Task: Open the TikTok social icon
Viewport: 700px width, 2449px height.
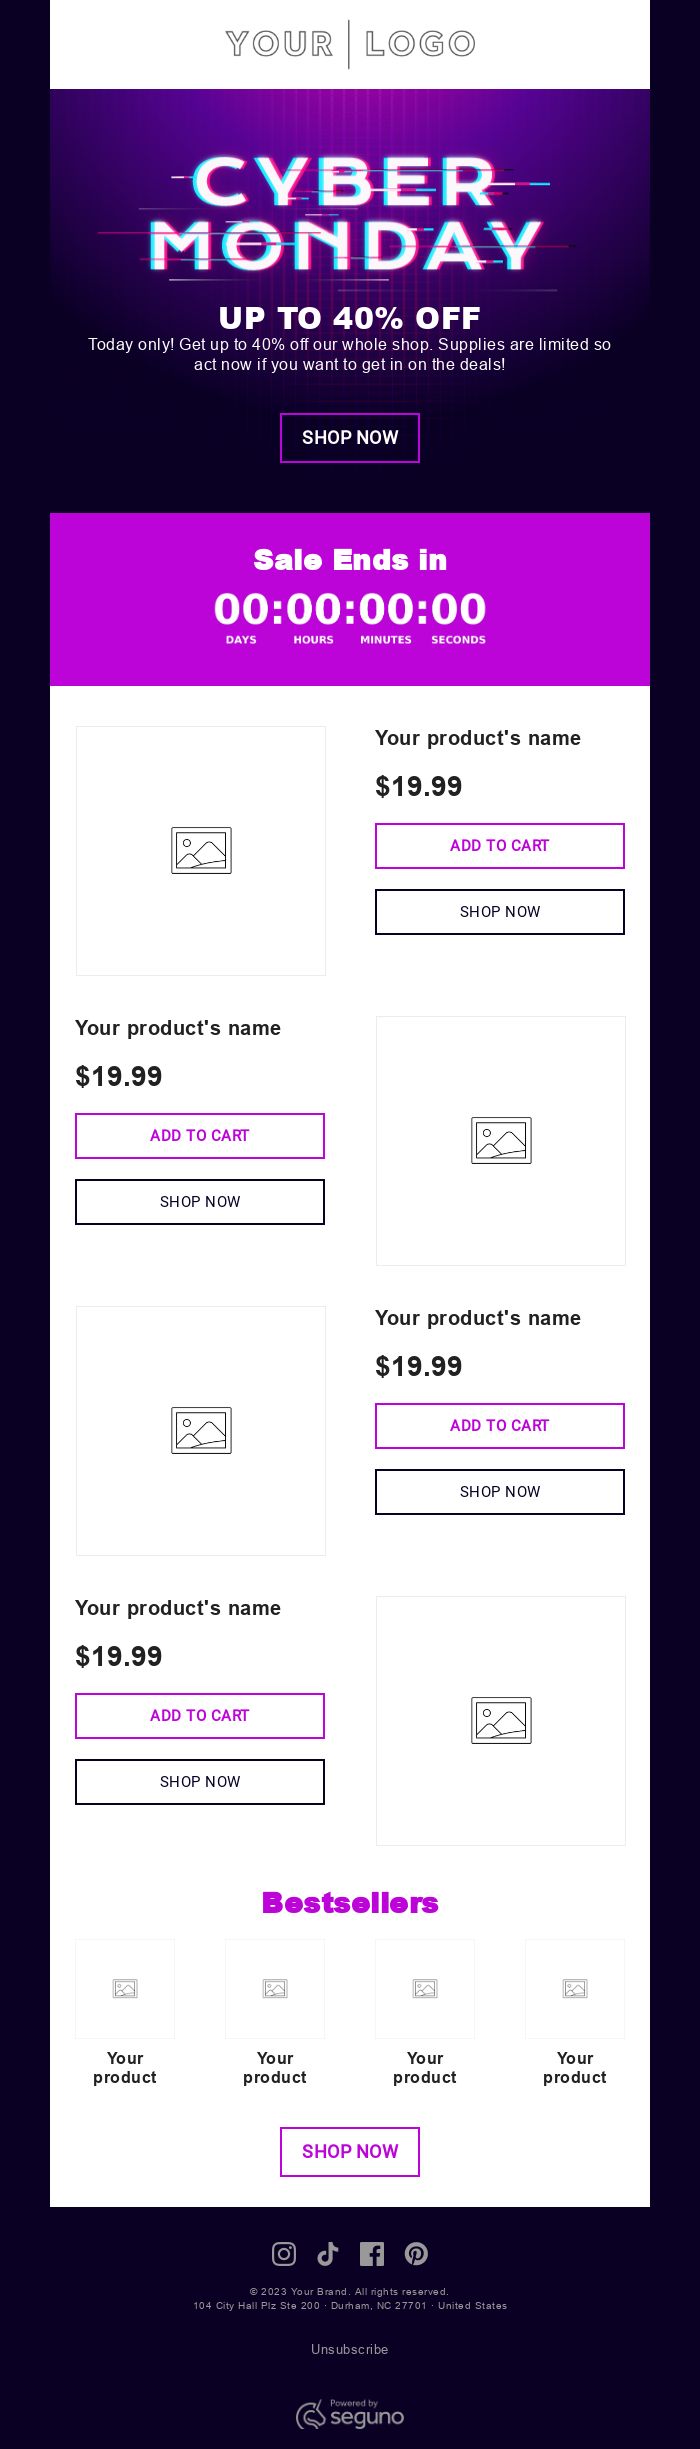Action: click(328, 2253)
